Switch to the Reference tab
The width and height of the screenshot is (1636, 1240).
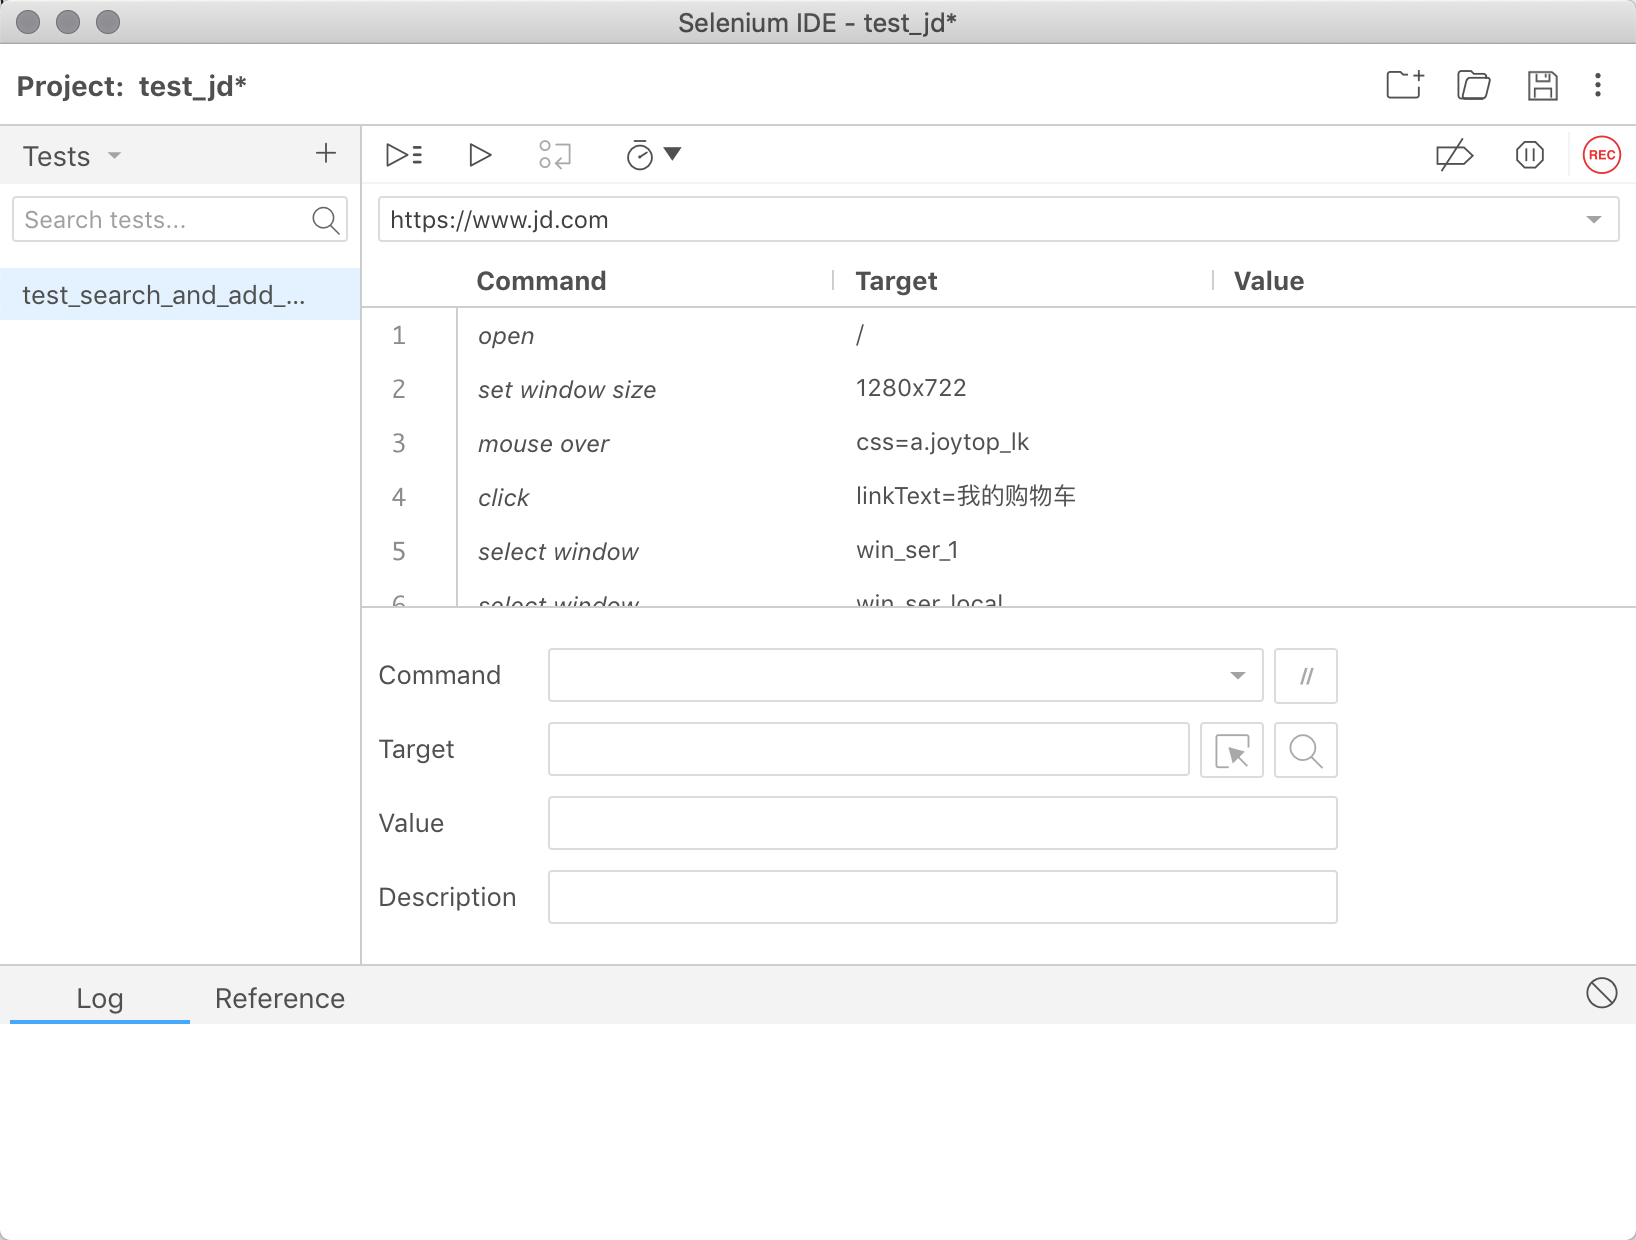pyautogui.click(x=279, y=998)
